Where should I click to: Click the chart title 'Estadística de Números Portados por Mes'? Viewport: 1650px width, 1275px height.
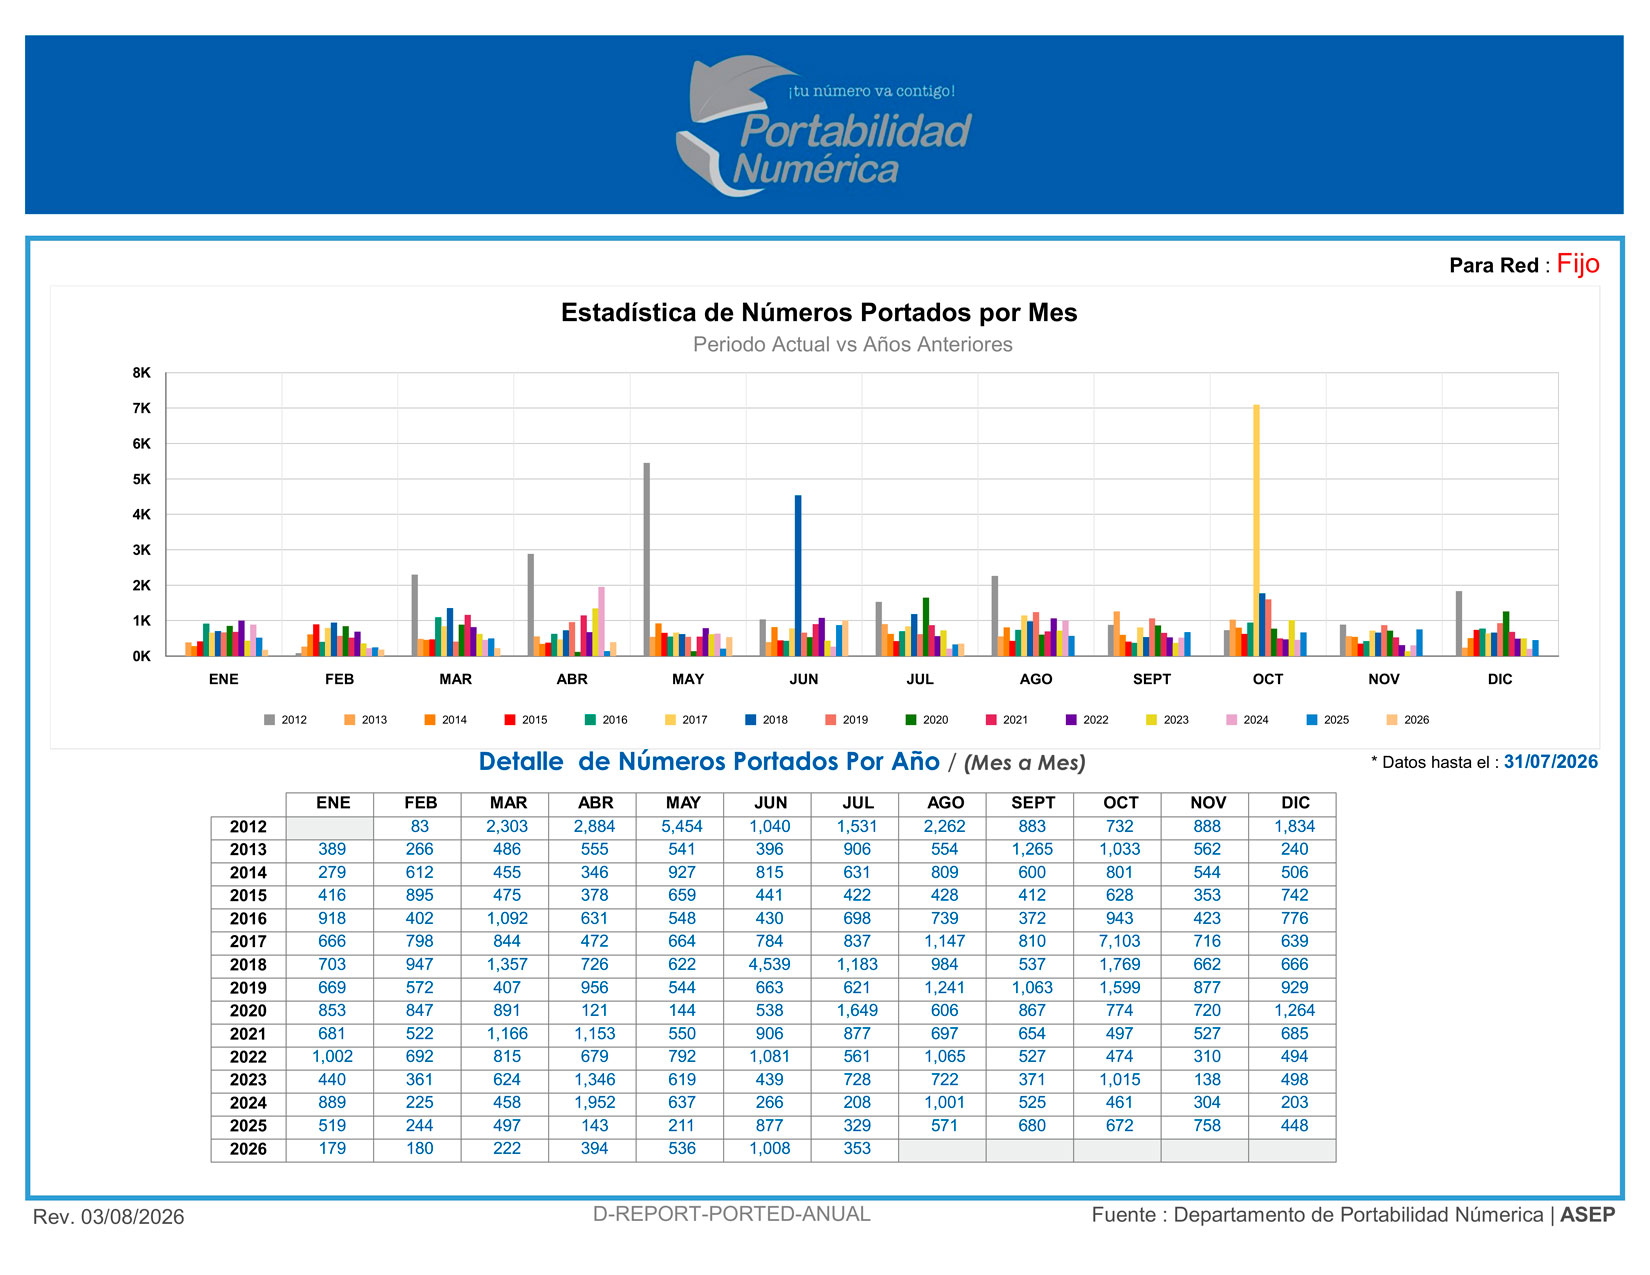coord(819,313)
